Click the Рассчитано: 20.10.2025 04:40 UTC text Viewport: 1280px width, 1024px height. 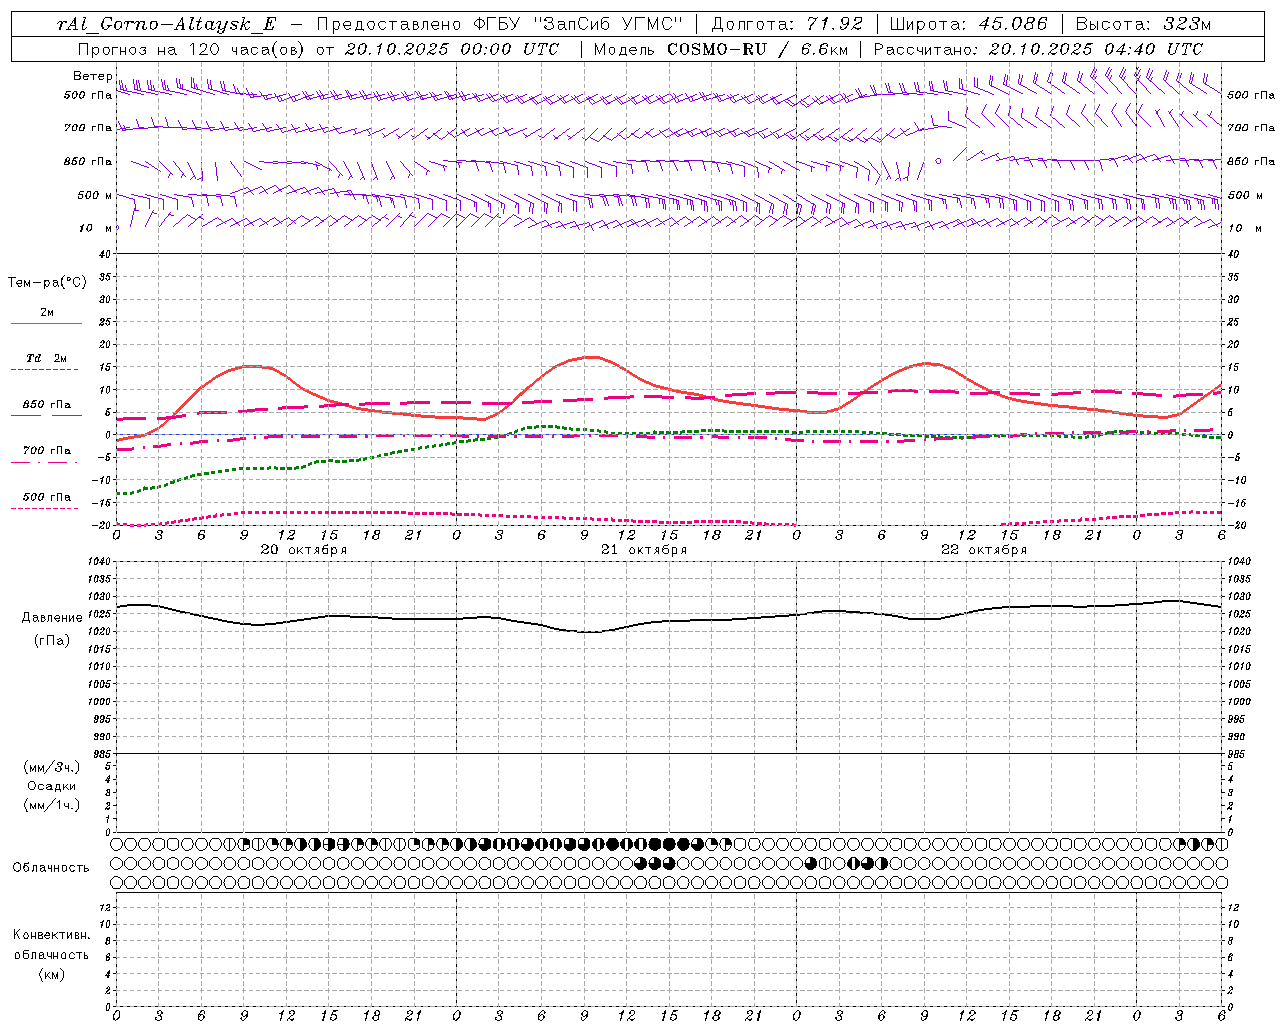coord(1038,49)
